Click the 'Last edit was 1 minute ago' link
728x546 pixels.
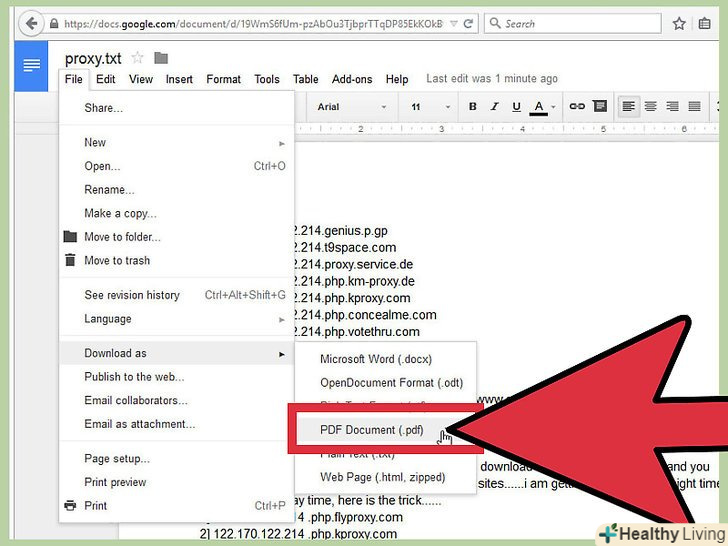click(x=492, y=79)
